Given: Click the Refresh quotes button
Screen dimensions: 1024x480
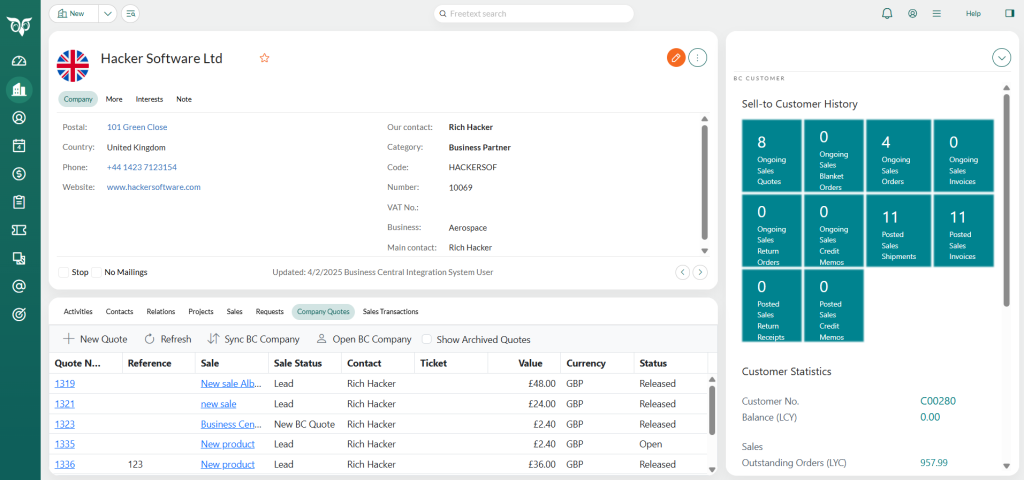Looking at the screenshot, I should [168, 339].
